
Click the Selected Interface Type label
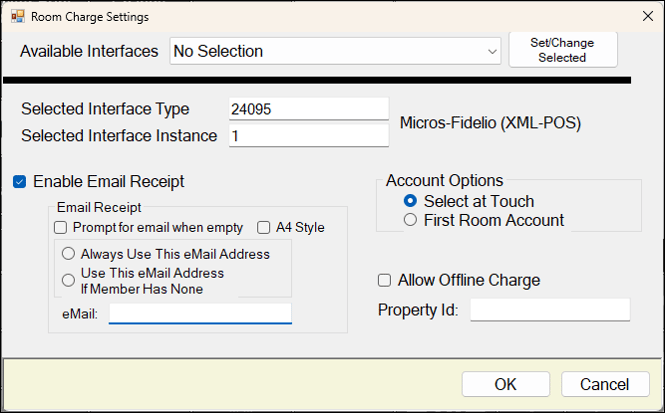105,109
